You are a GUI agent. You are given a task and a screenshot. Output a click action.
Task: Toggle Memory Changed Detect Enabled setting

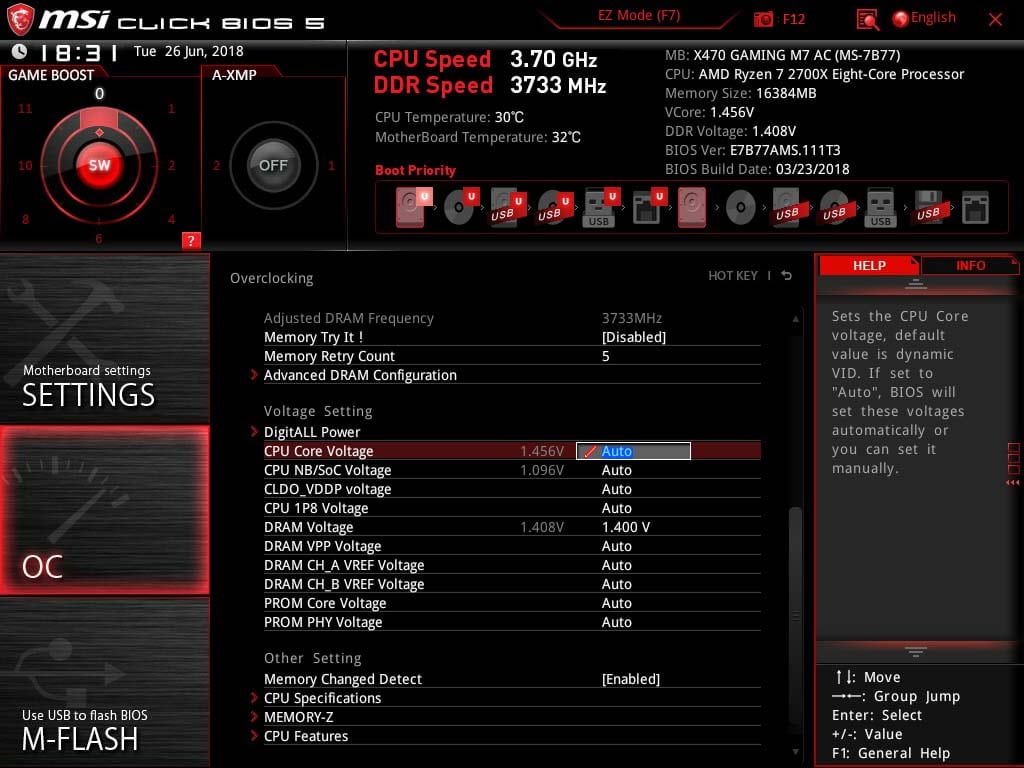pos(631,679)
